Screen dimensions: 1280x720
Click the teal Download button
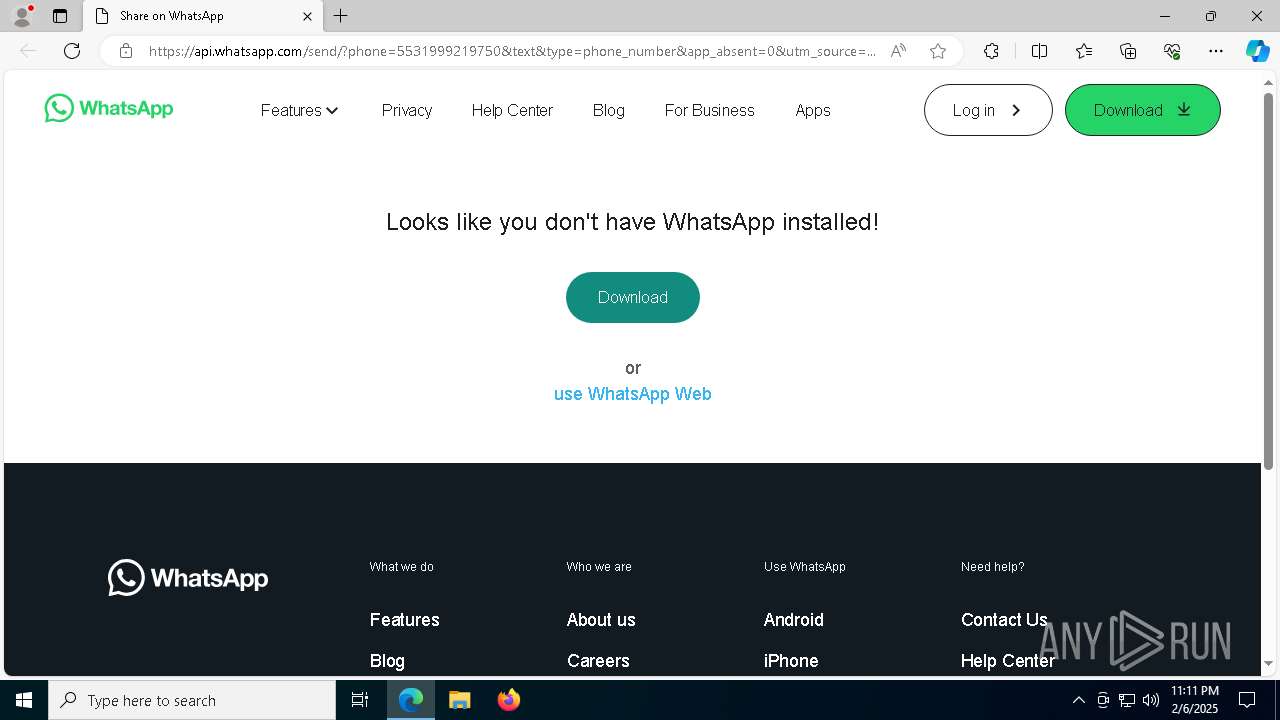pos(633,297)
